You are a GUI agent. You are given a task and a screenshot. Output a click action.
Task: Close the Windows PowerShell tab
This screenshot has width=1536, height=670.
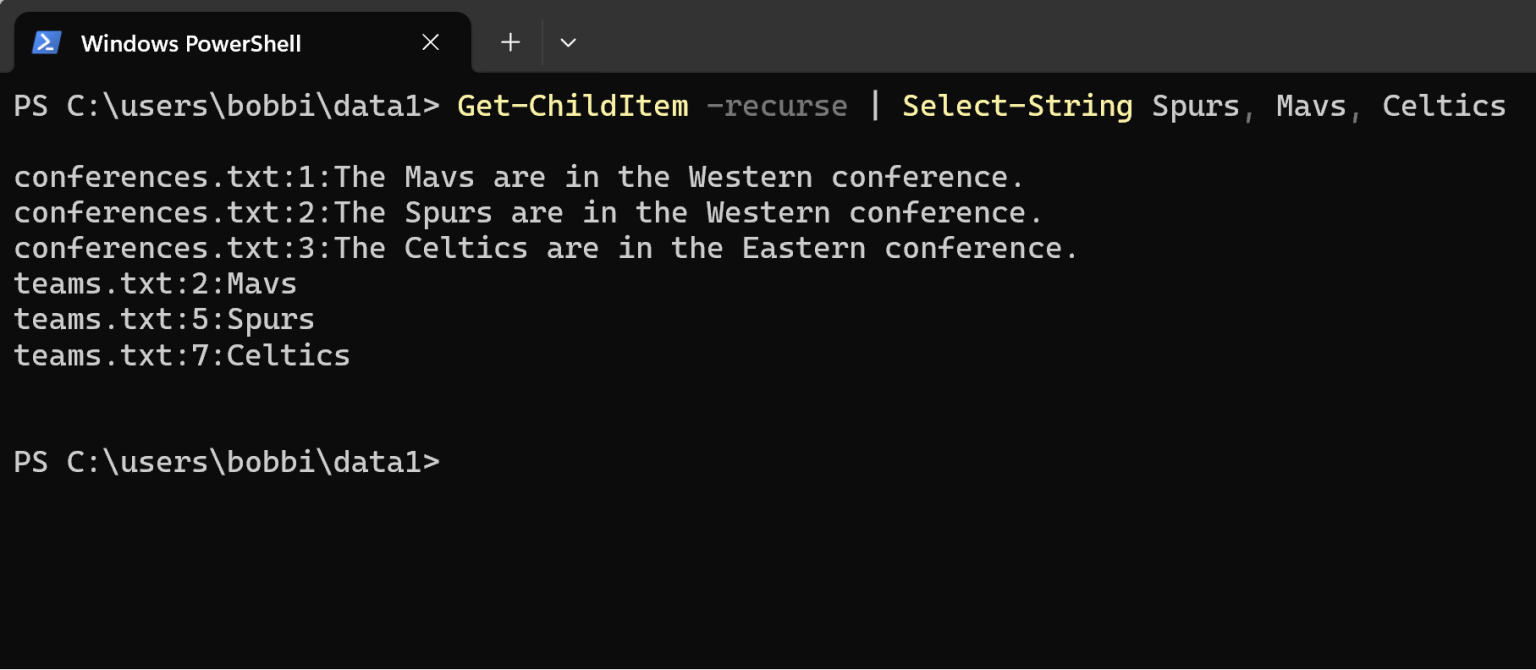[430, 42]
